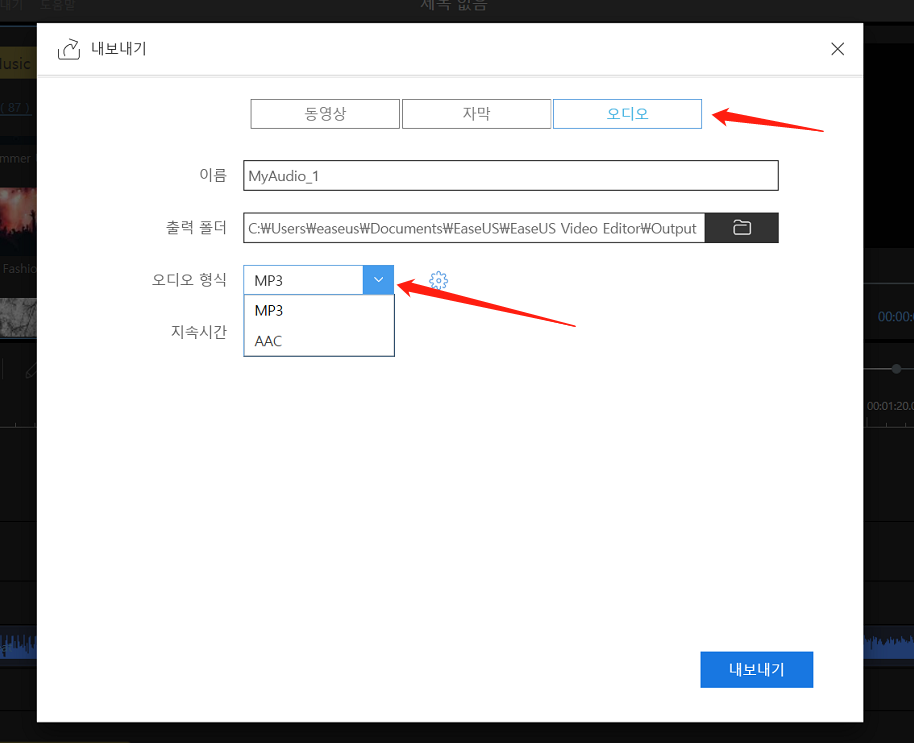The width and height of the screenshot is (914, 743).
Task: Select the 오디오 audio tab
Action: pos(627,114)
